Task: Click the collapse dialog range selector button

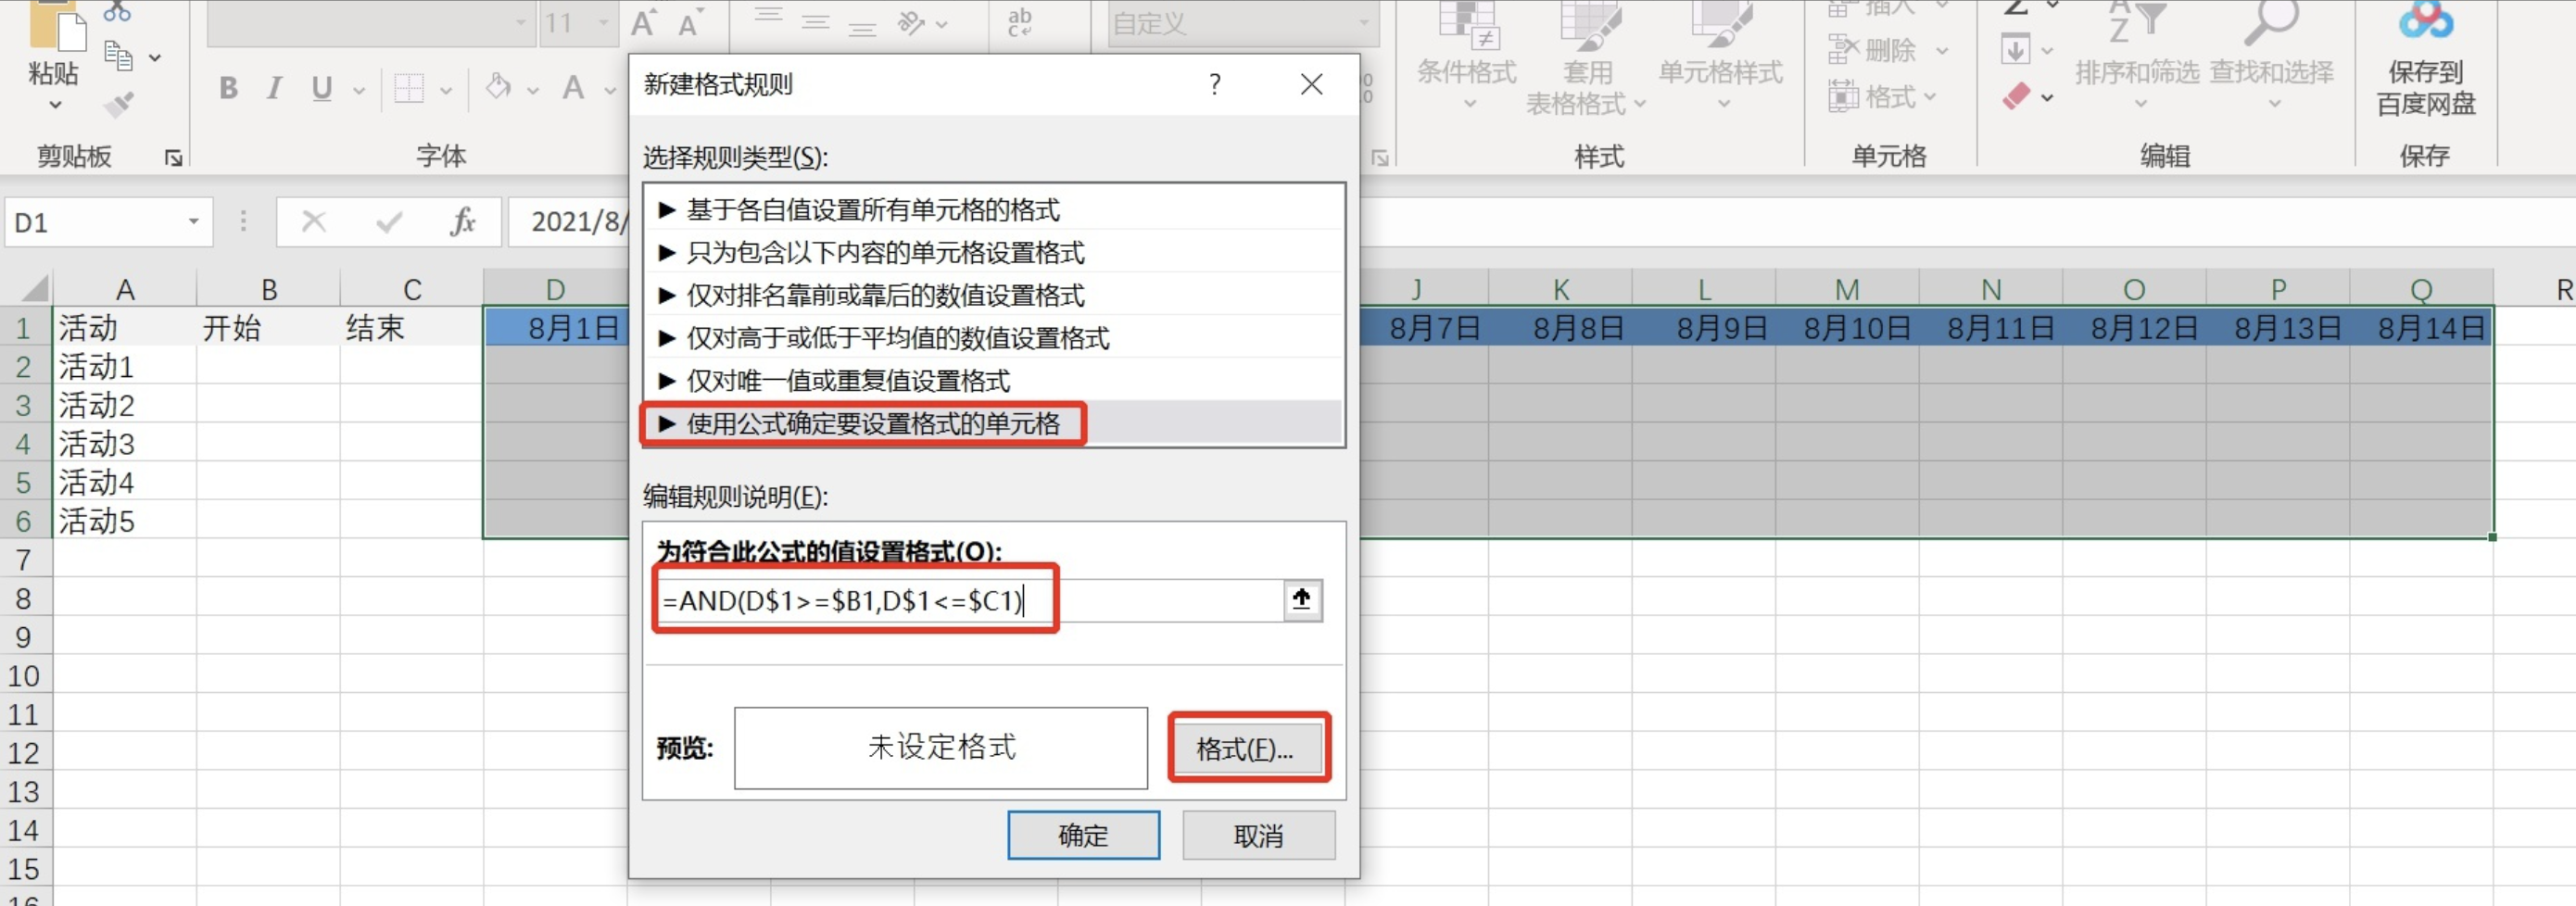Action: [x=1302, y=600]
